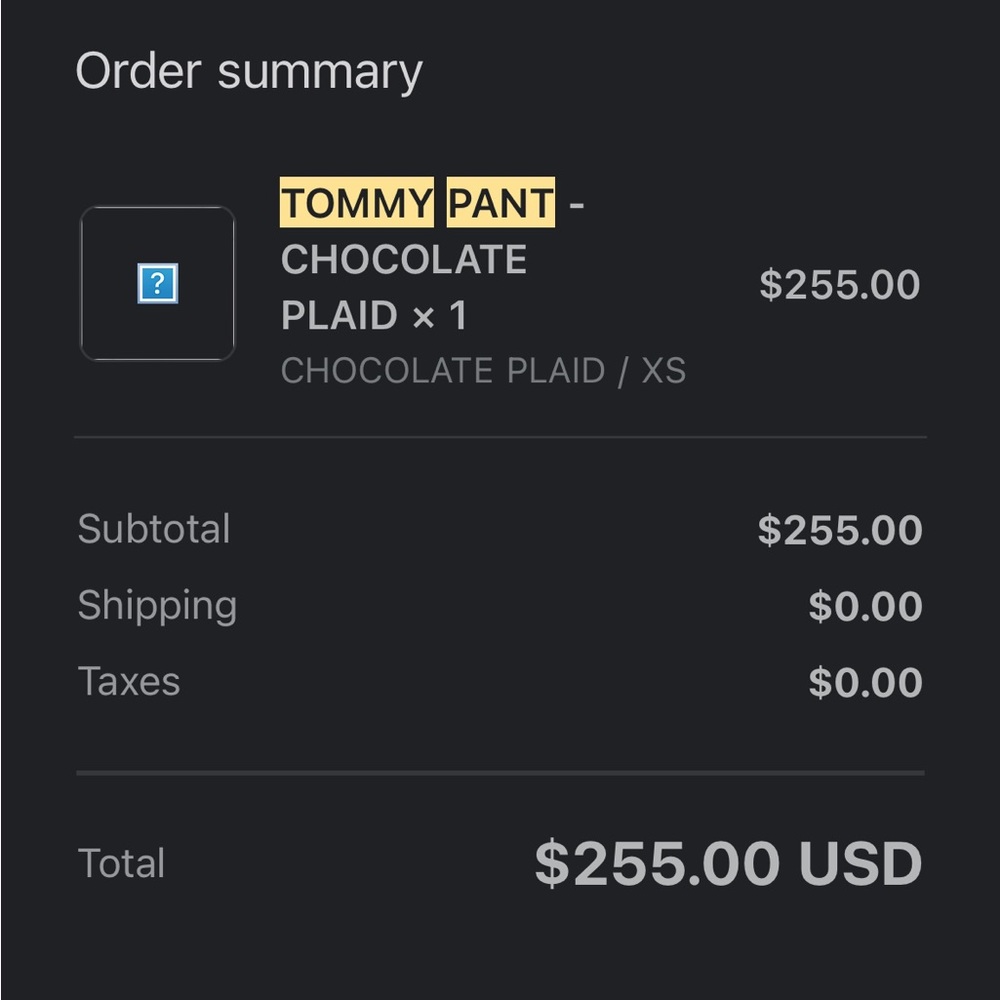Select the Taxes amount $0.00

[865, 683]
